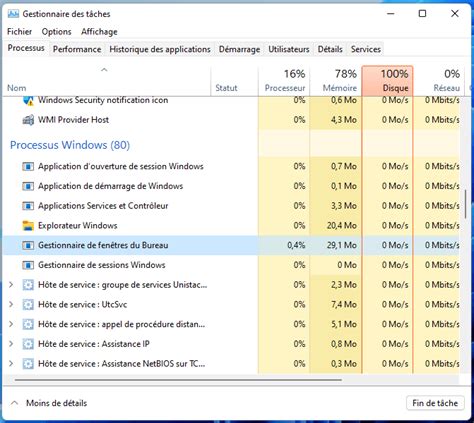The width and height of the screenshot is (474, 423).
Task: Select the WMI Provider Host row
Action: [232, 120]
